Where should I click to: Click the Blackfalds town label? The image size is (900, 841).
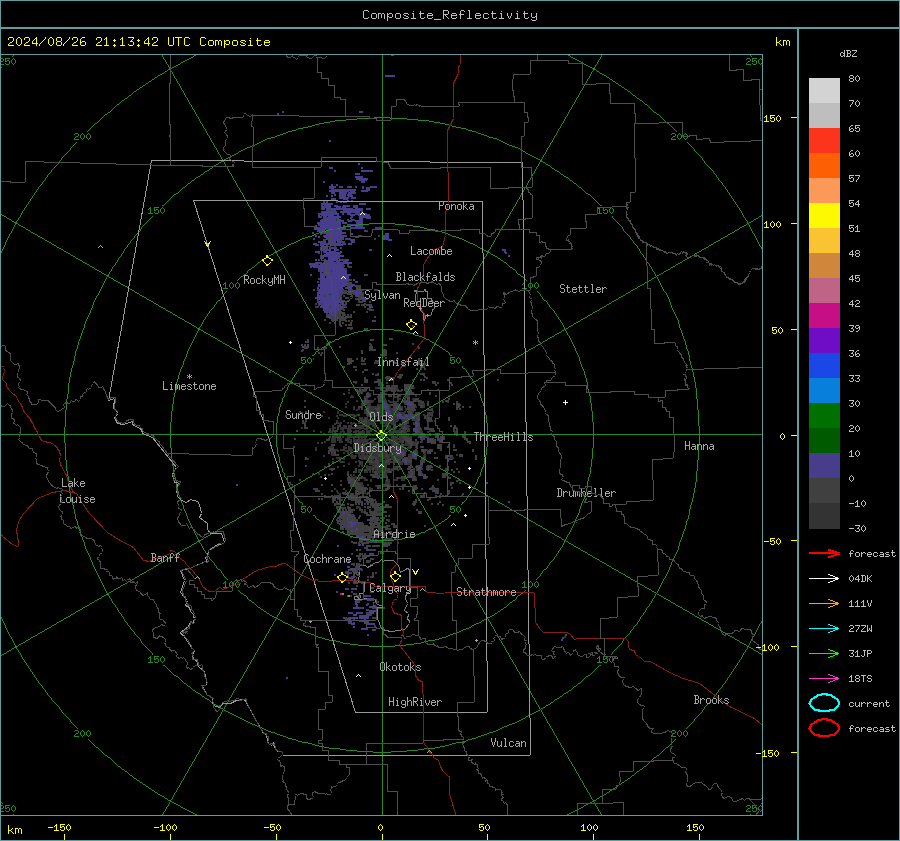pos(425,277)
